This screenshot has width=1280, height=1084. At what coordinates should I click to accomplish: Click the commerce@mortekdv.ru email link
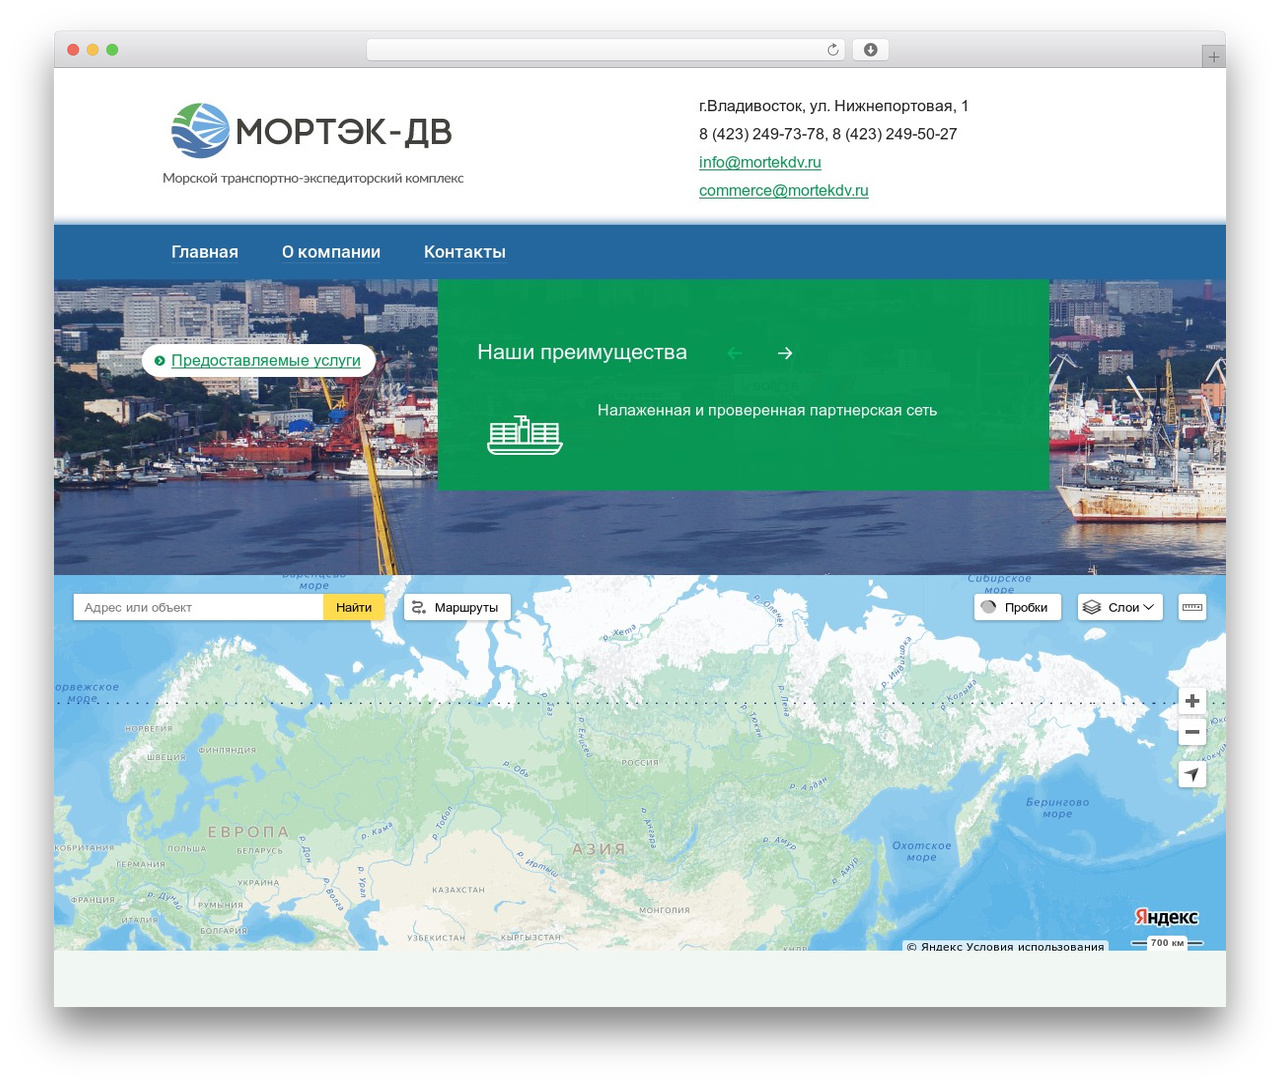pos(784,190)
